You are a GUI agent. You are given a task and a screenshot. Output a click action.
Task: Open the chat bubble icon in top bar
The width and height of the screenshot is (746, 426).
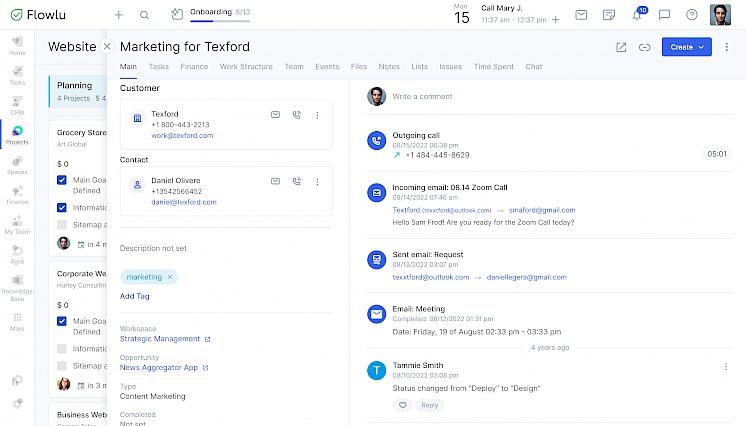coord(664,15)
